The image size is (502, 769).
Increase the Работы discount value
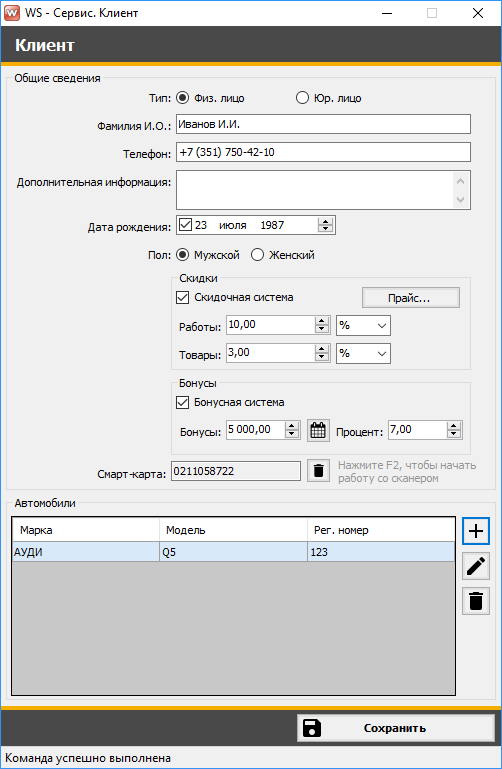[322, 321]
